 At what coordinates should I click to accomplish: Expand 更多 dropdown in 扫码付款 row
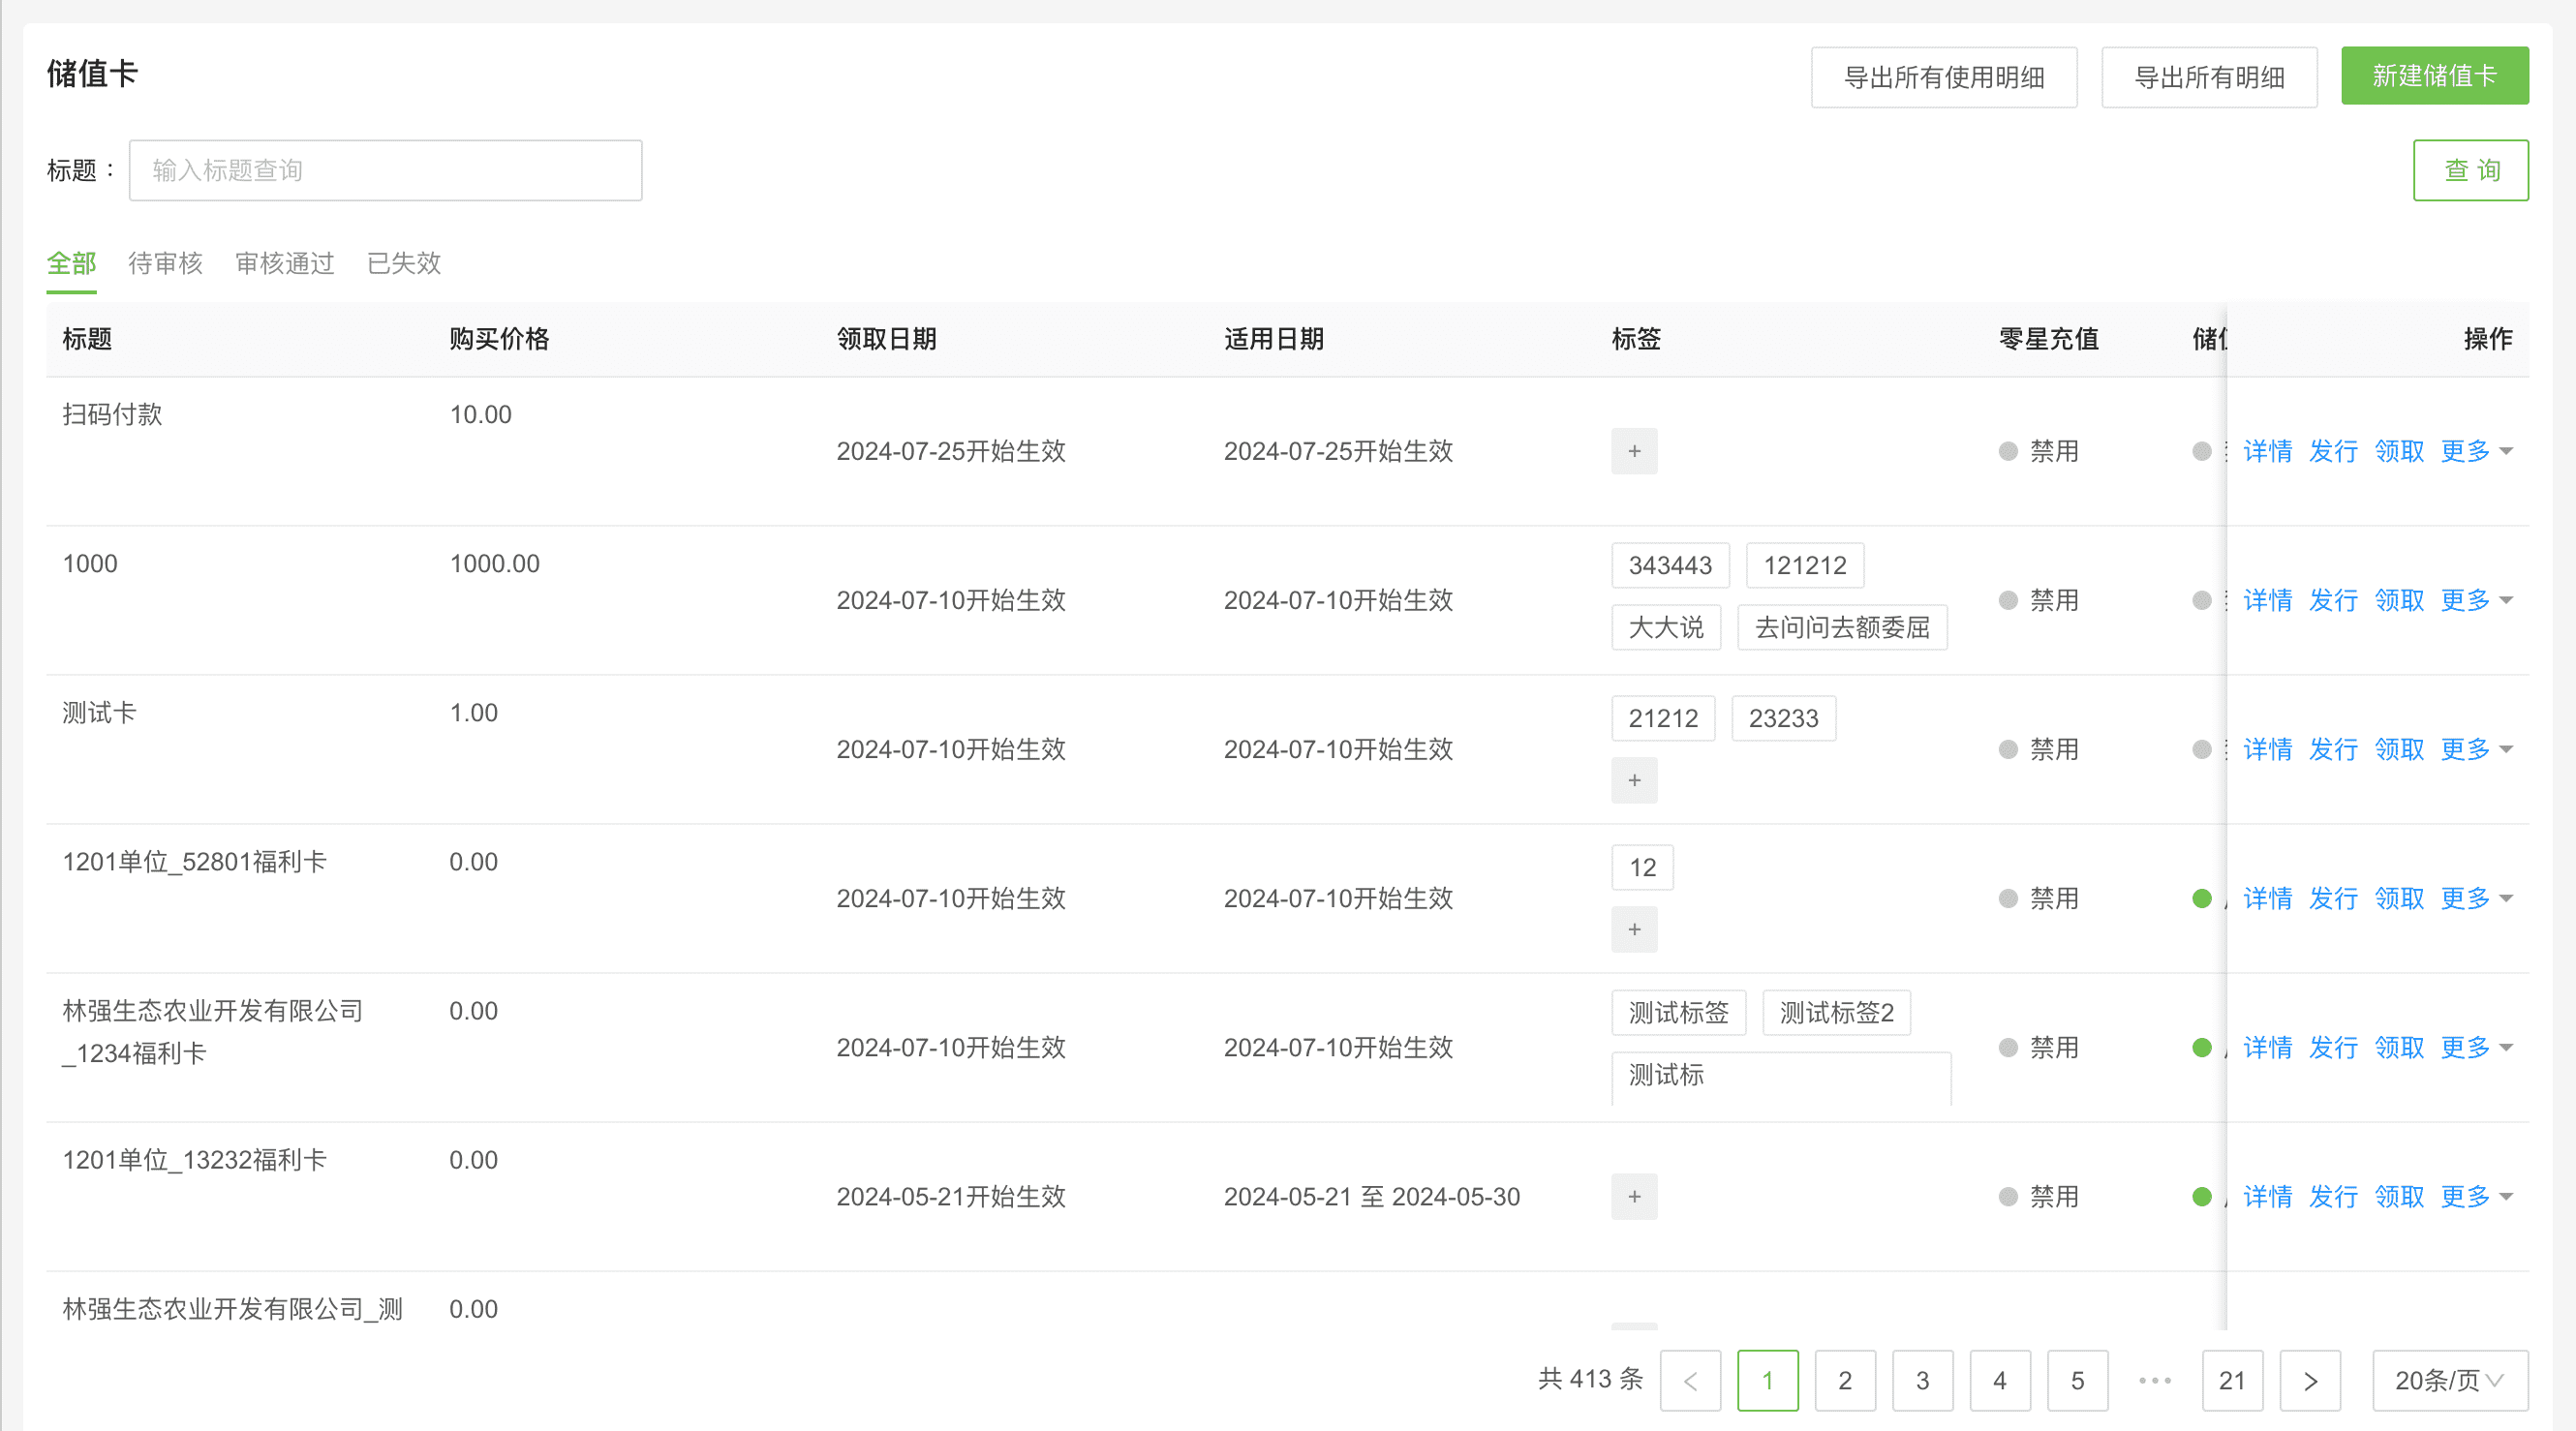(2475, 451)
